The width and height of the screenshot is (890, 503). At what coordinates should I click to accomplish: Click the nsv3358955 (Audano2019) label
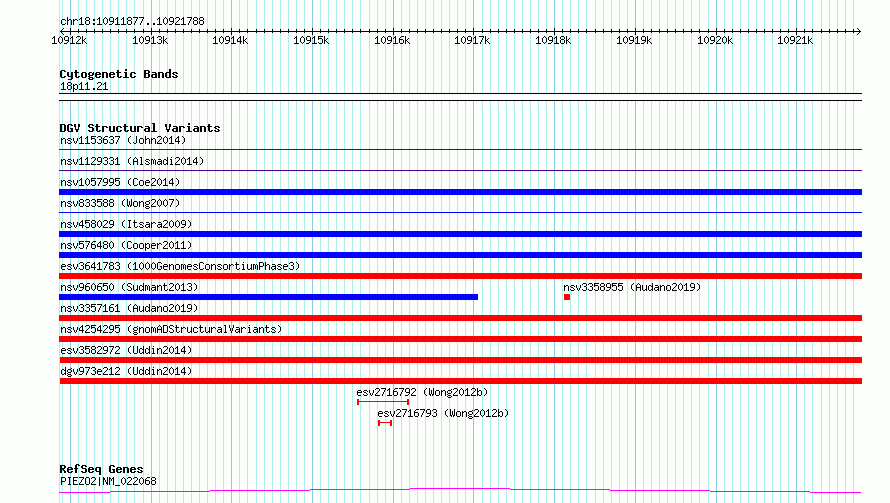pyautogui.click(x=632, y=287)
